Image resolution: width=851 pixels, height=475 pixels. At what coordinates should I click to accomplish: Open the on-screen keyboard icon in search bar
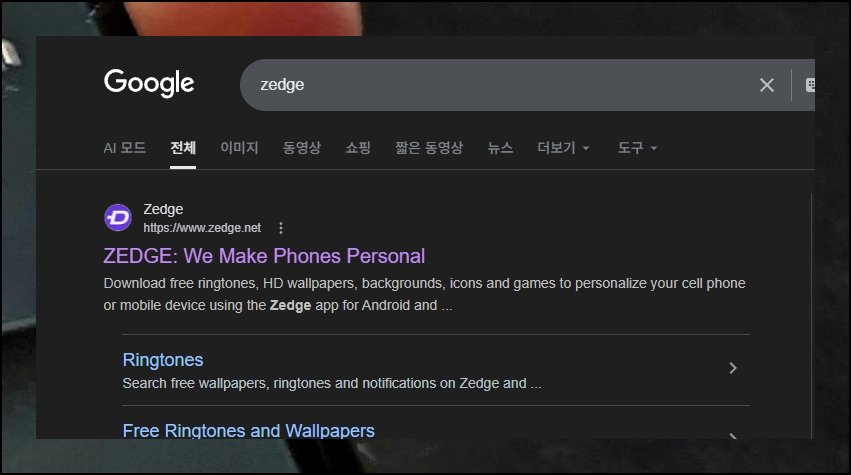point(810,85)
